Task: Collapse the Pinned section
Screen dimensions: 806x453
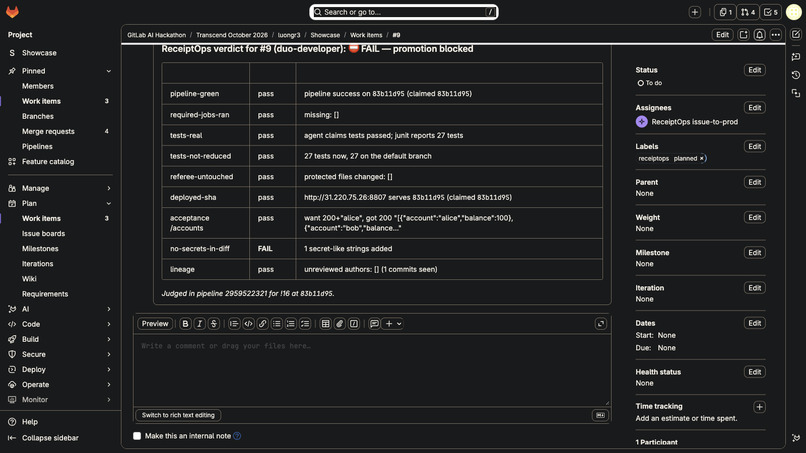Action: [108, 71]
